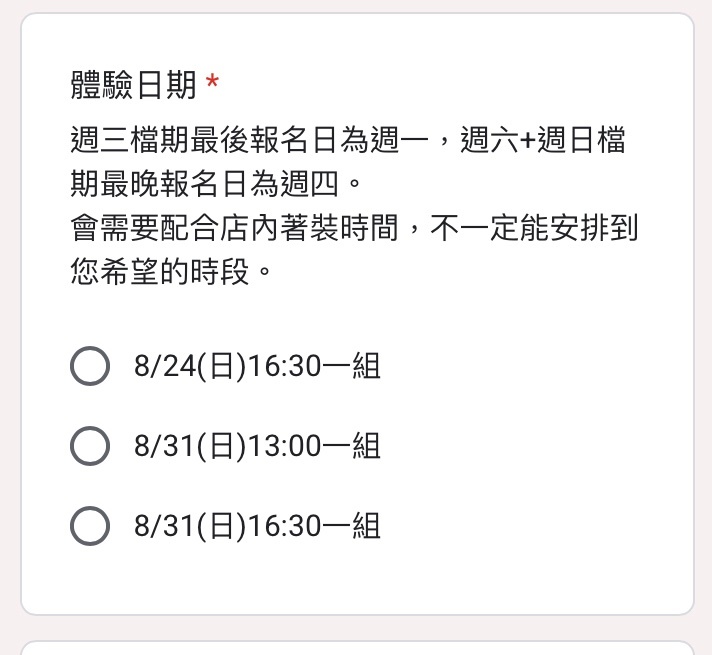The width and height of the screenshot is (712, 655).
Task: Click the line 期最晚報名日為週四。
Action: pos(216,184)
